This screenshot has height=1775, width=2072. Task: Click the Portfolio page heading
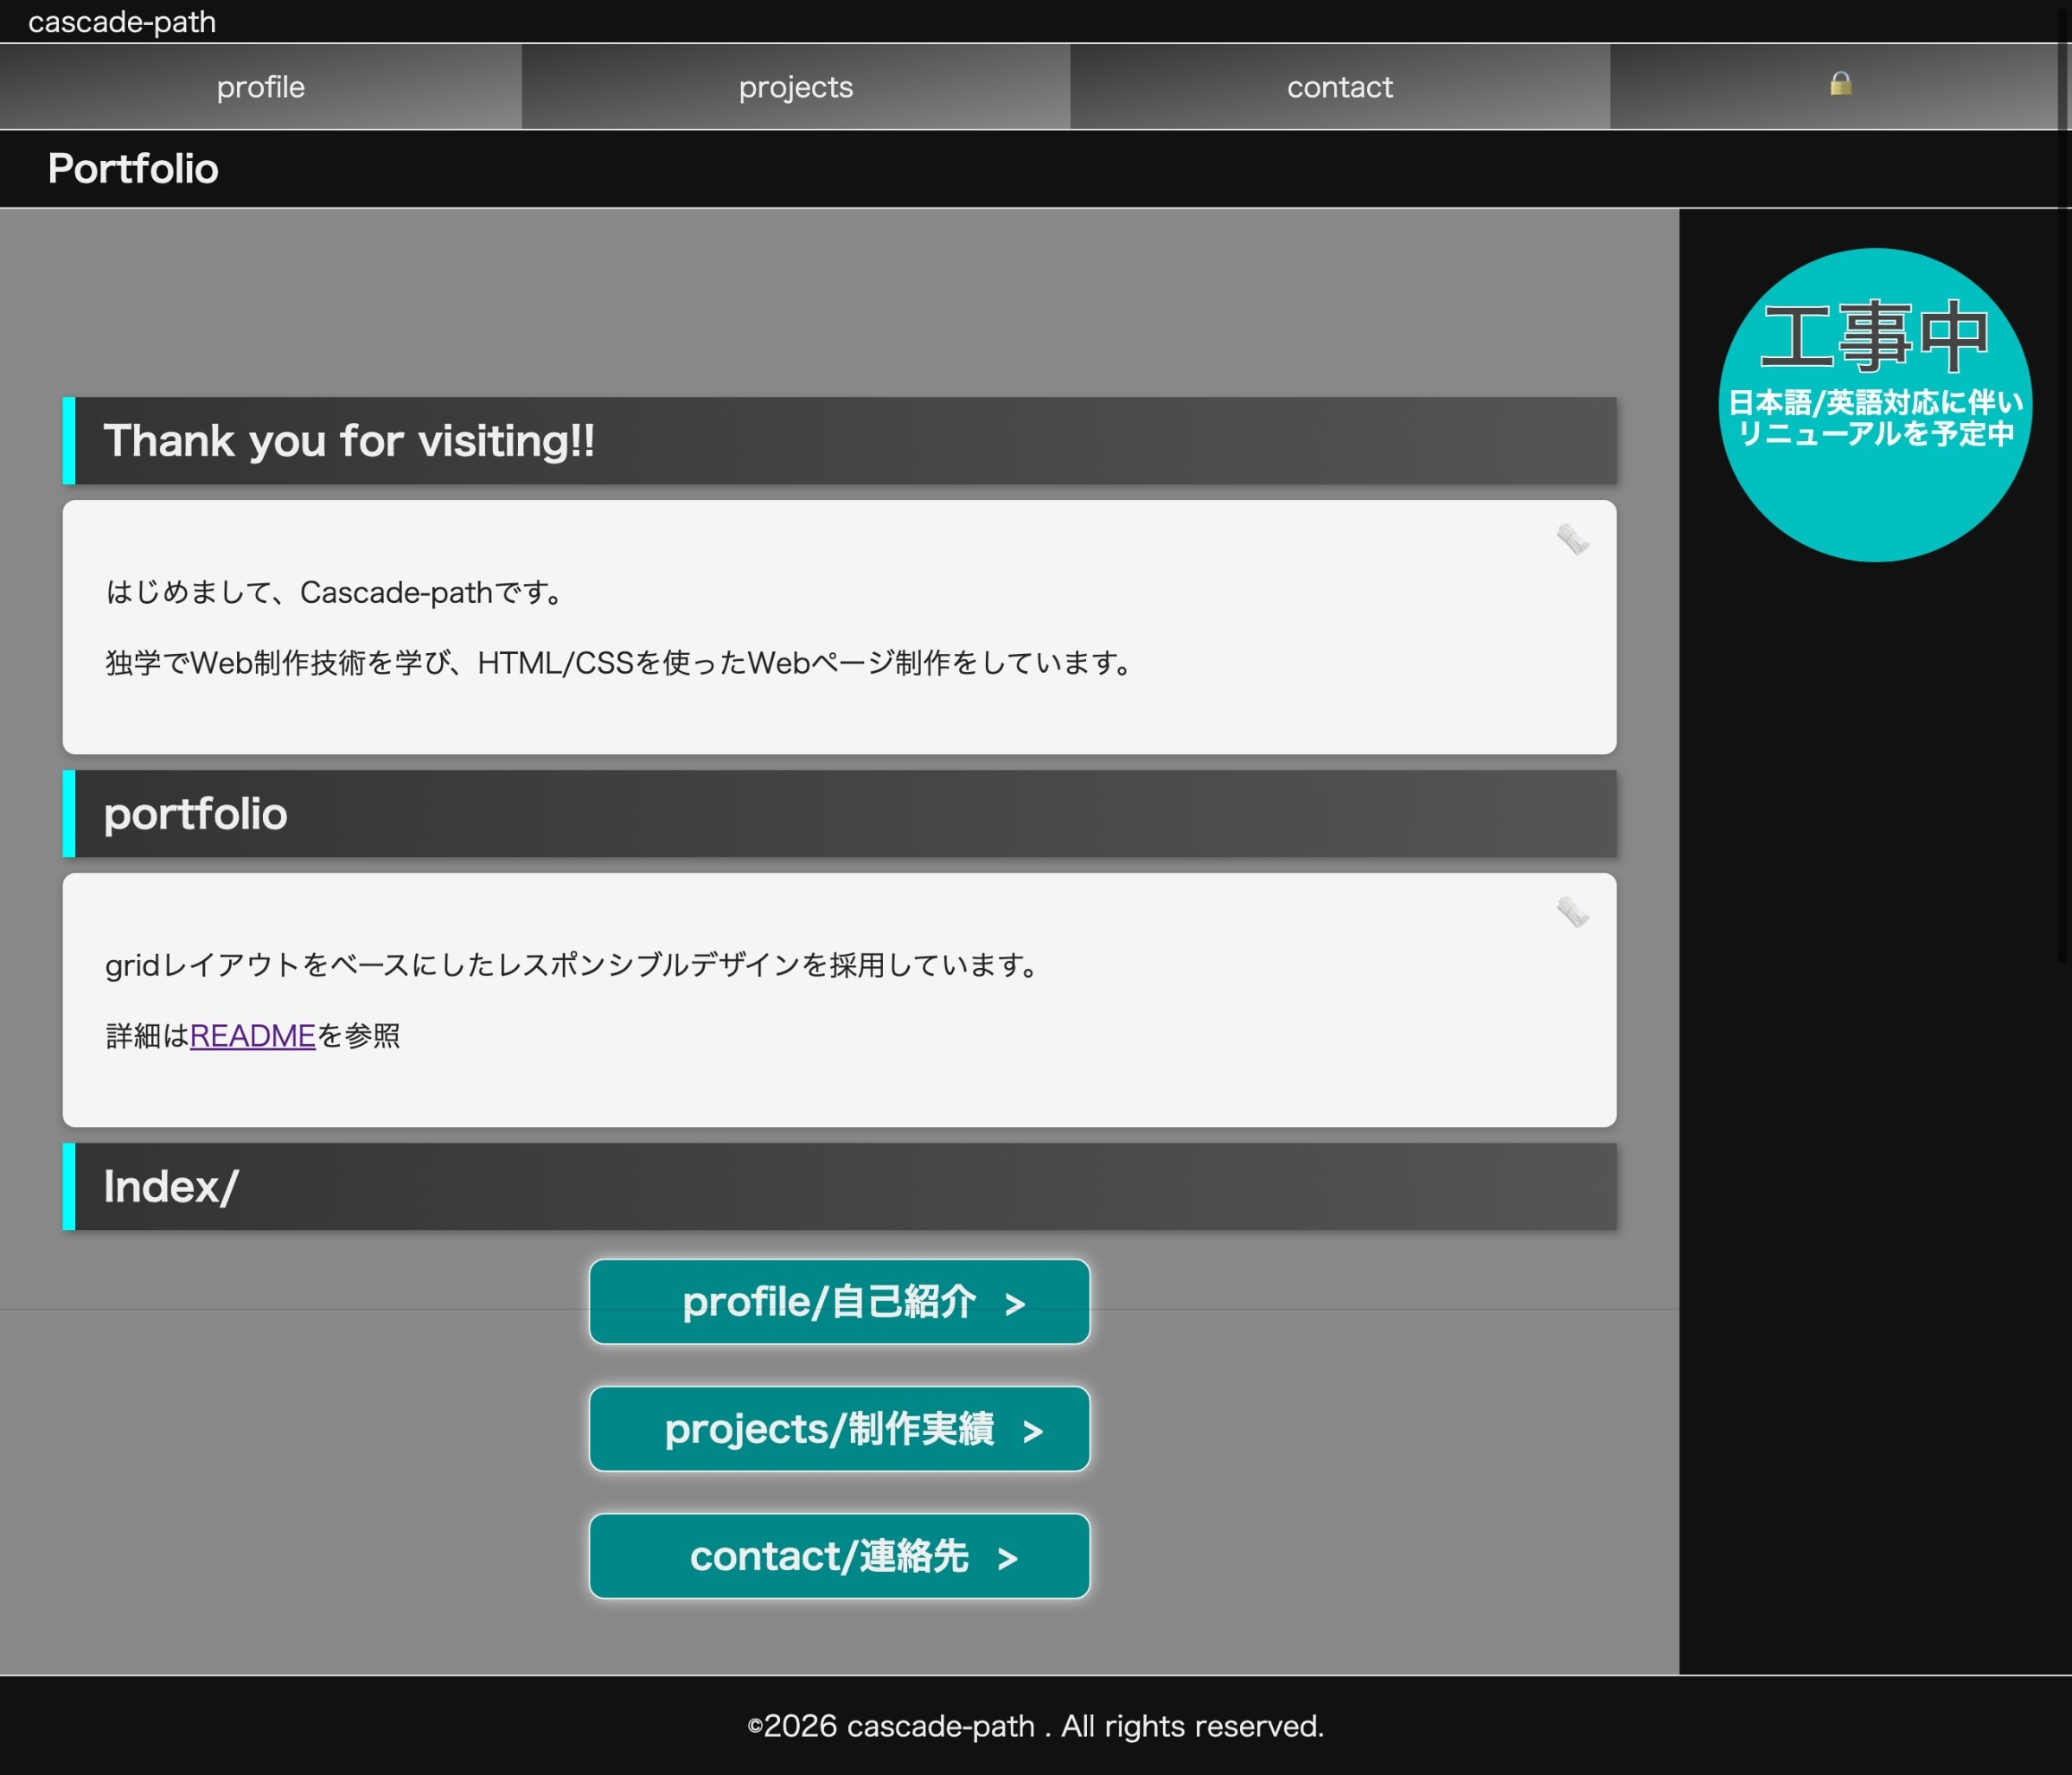133,169
